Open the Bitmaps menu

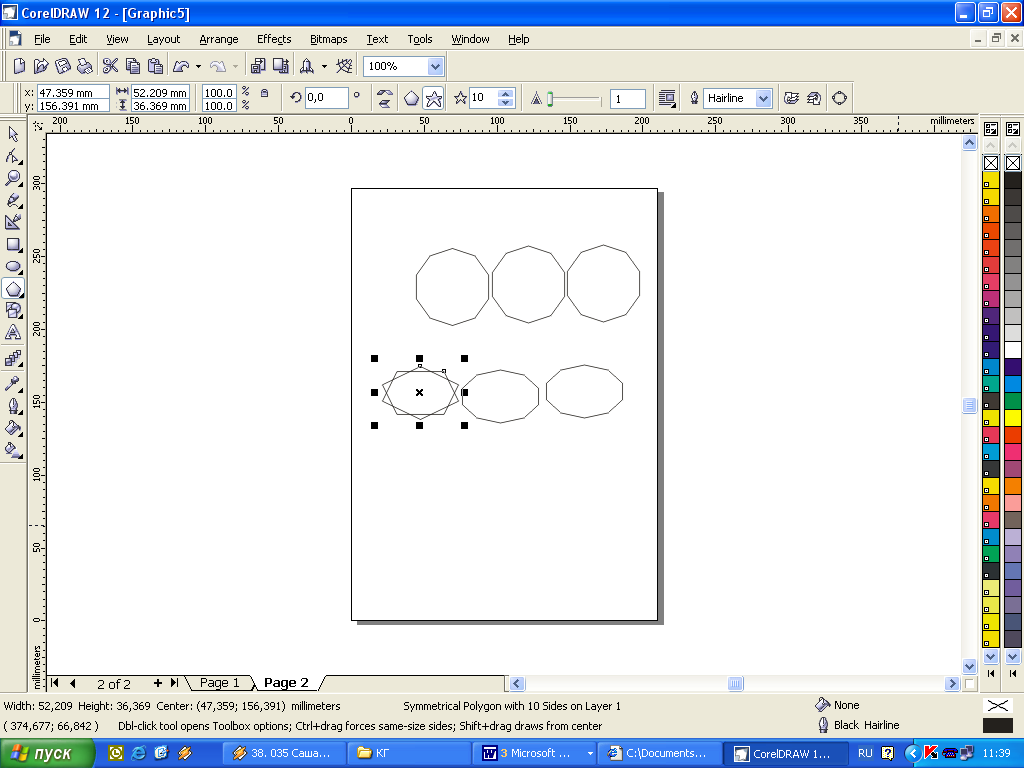328,39
